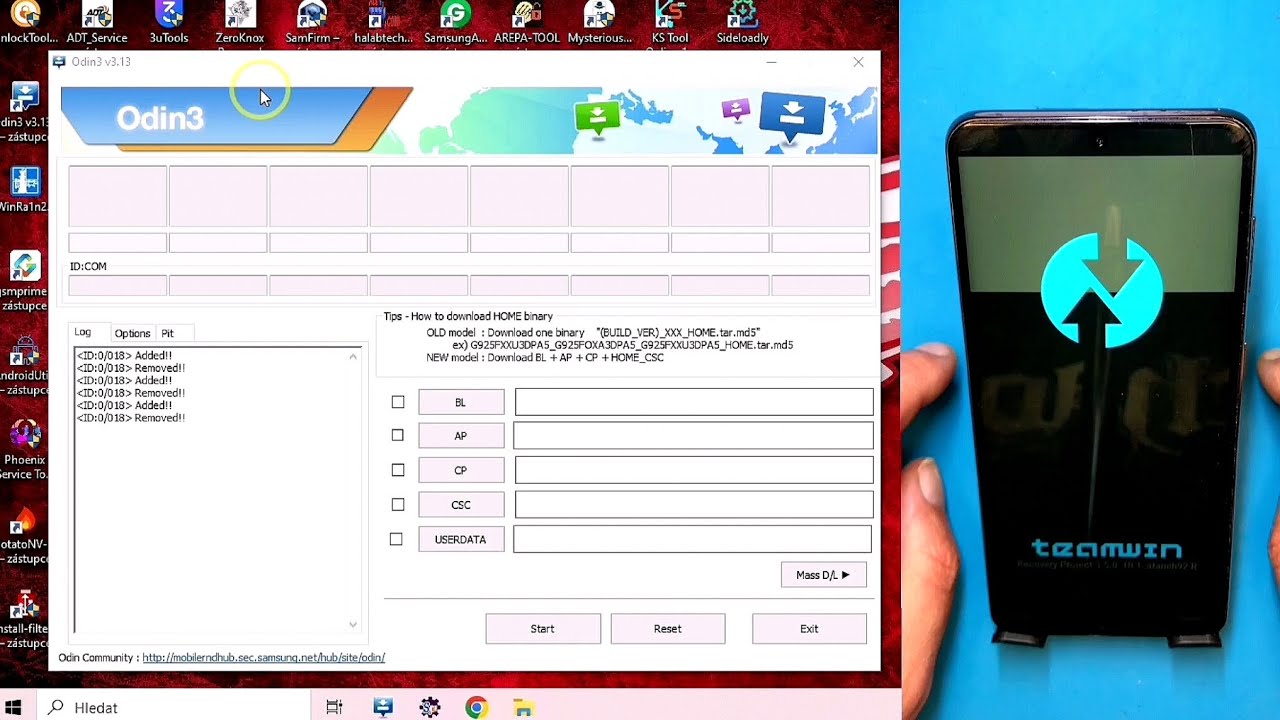The height and width of the screenshot is (720, 1280).
Task: Select the Odin3 v3.13 desktop shortcut
Action: pos(24,108)
